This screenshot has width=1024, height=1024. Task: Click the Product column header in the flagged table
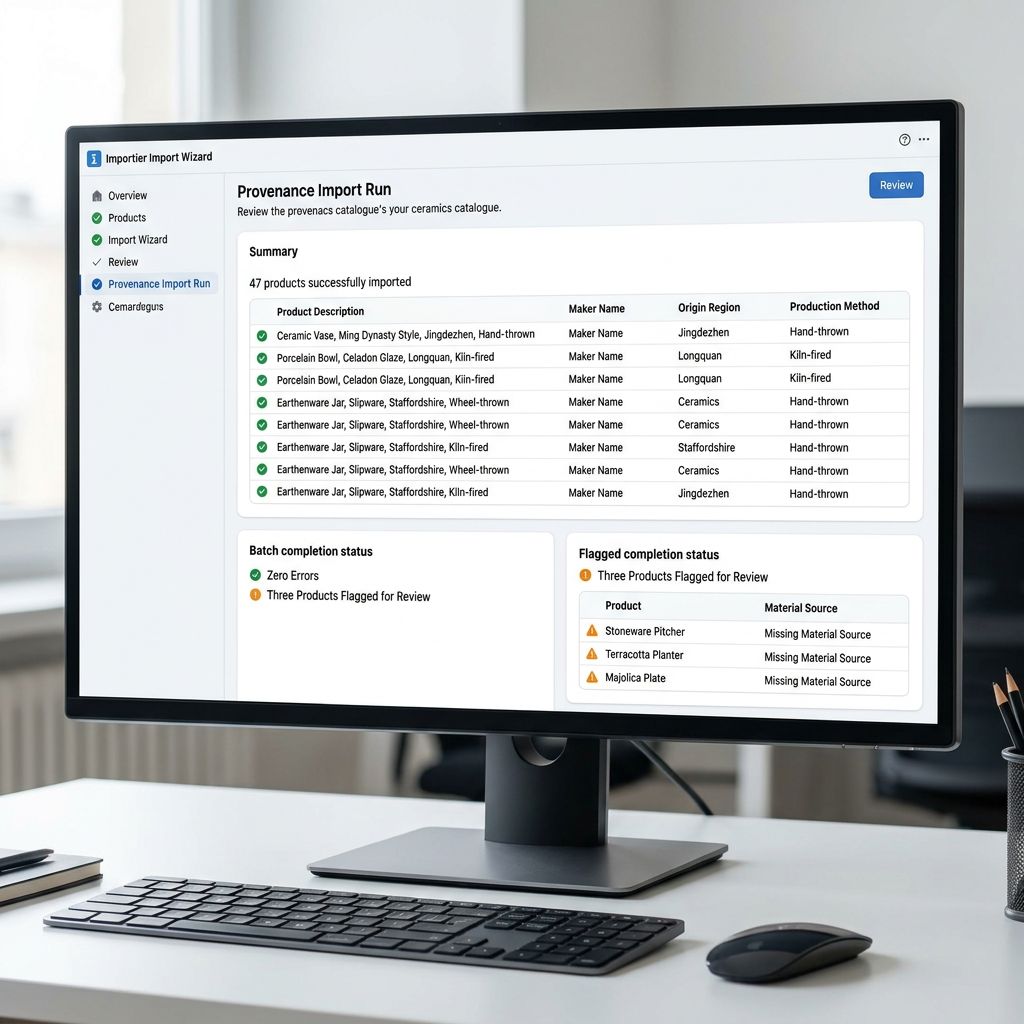[623, 606]
